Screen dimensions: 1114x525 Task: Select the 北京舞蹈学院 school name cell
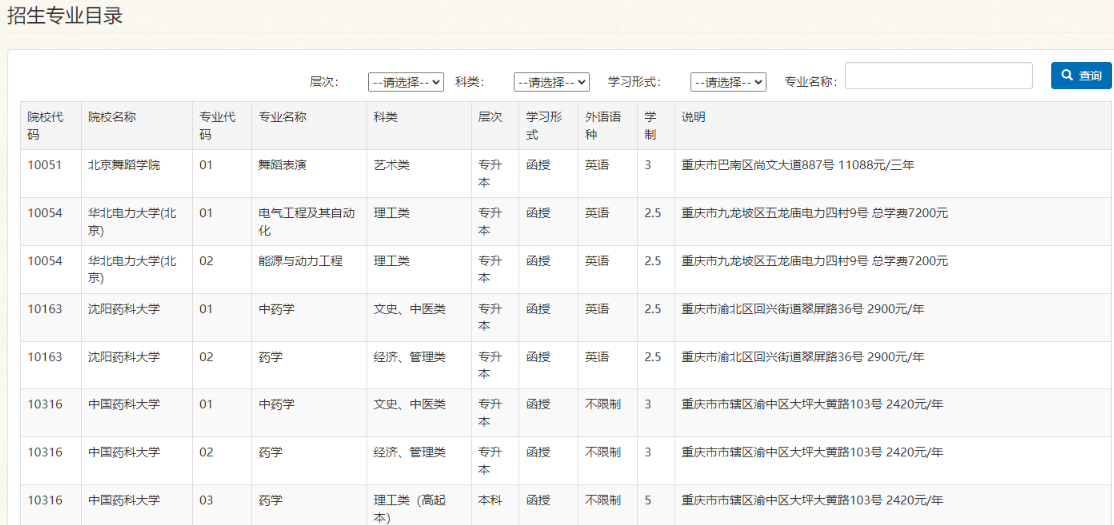click(124, 165)
